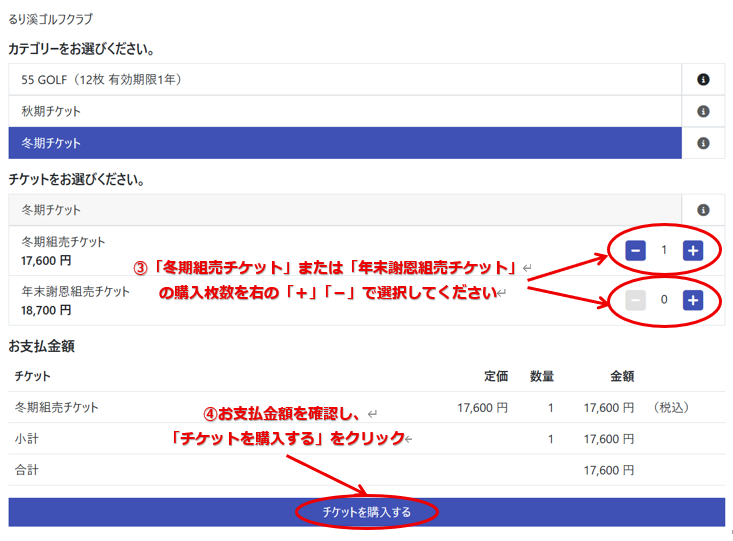Click the るり渓ゴルフクラブ title text
The image size is (733, 541).
[x=59, y=19]
